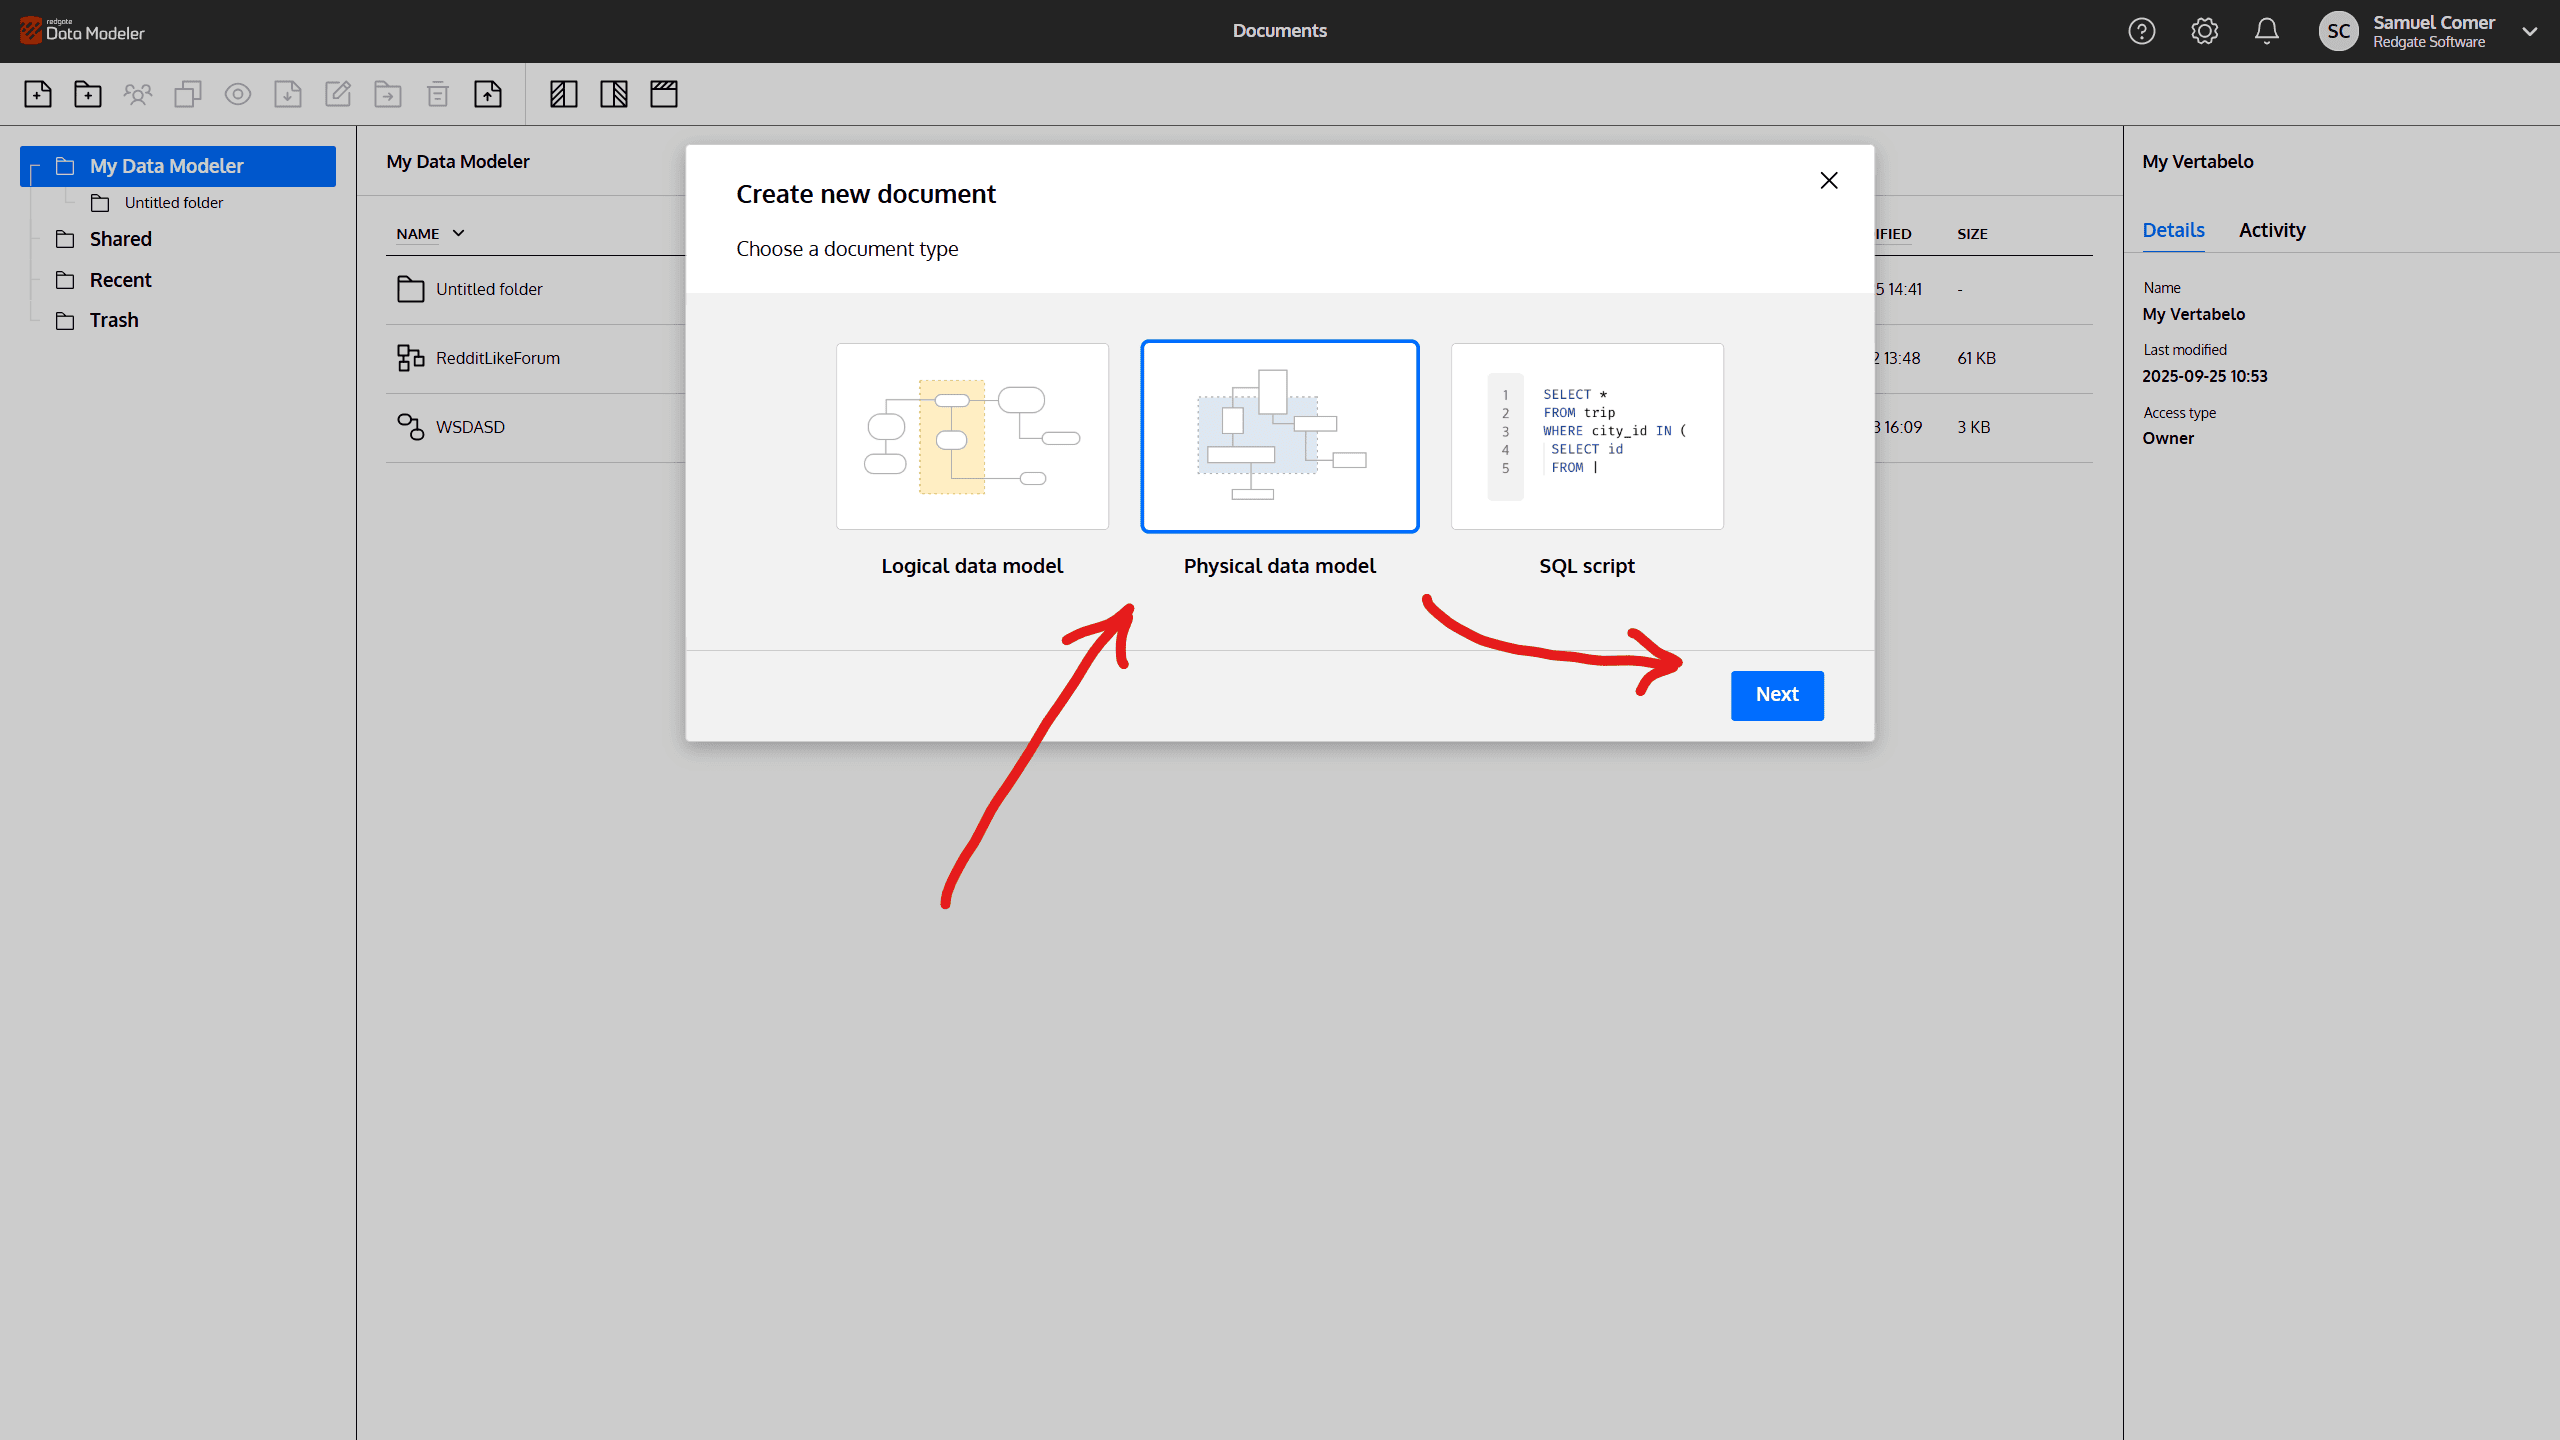2560x1440 pixels.
Task: Click the new document toolbar icon
Action: [x=38, y=94]
